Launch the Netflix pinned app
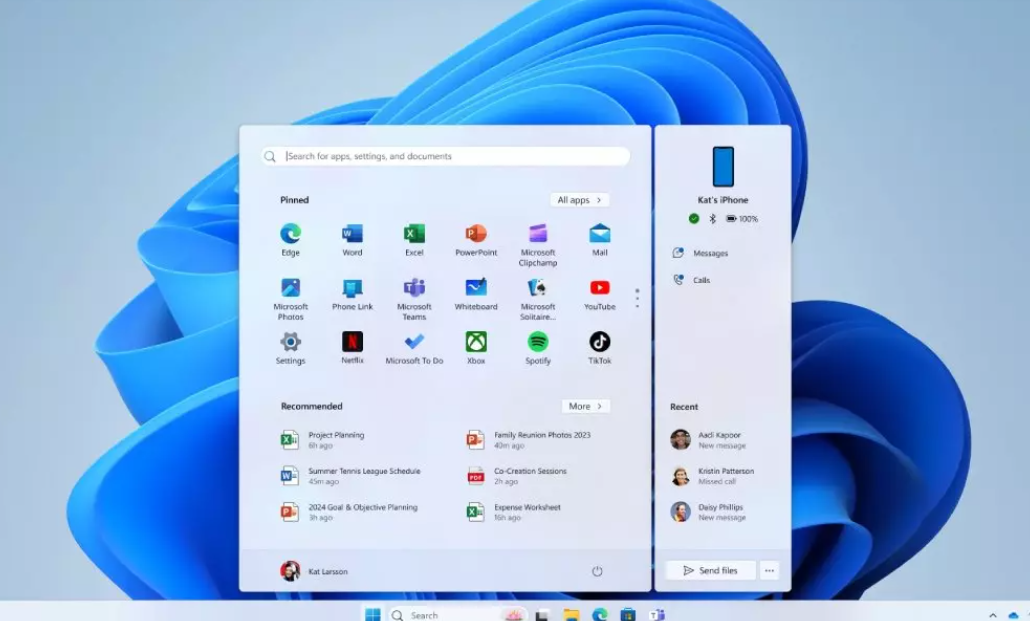 coord(352,342)
